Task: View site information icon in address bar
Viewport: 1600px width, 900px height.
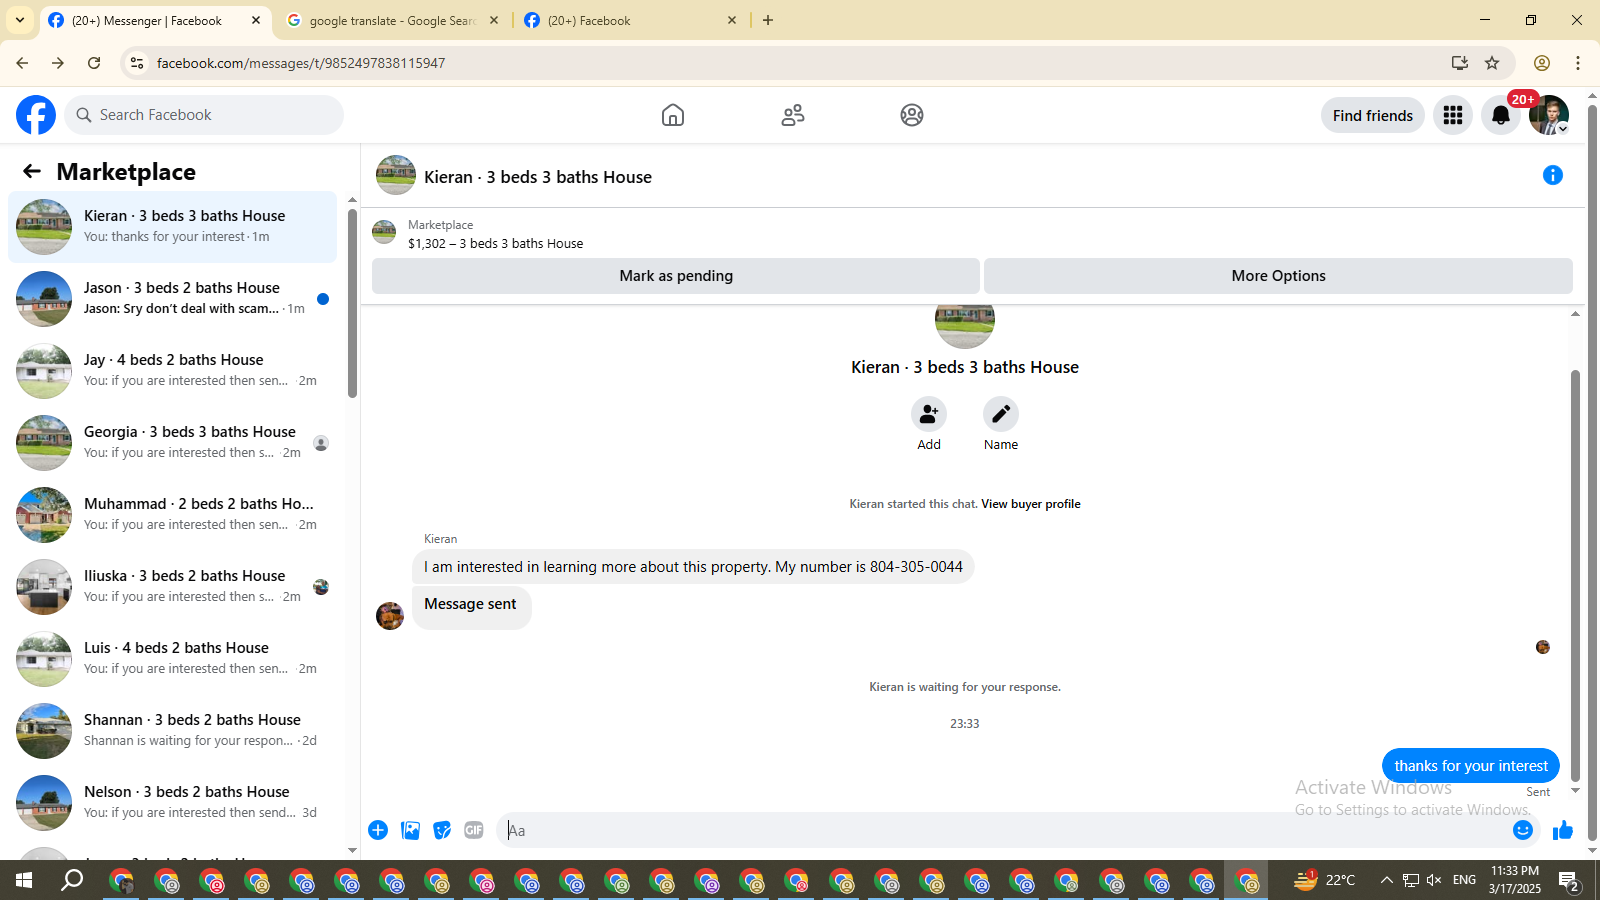Action: click(137, 63)
